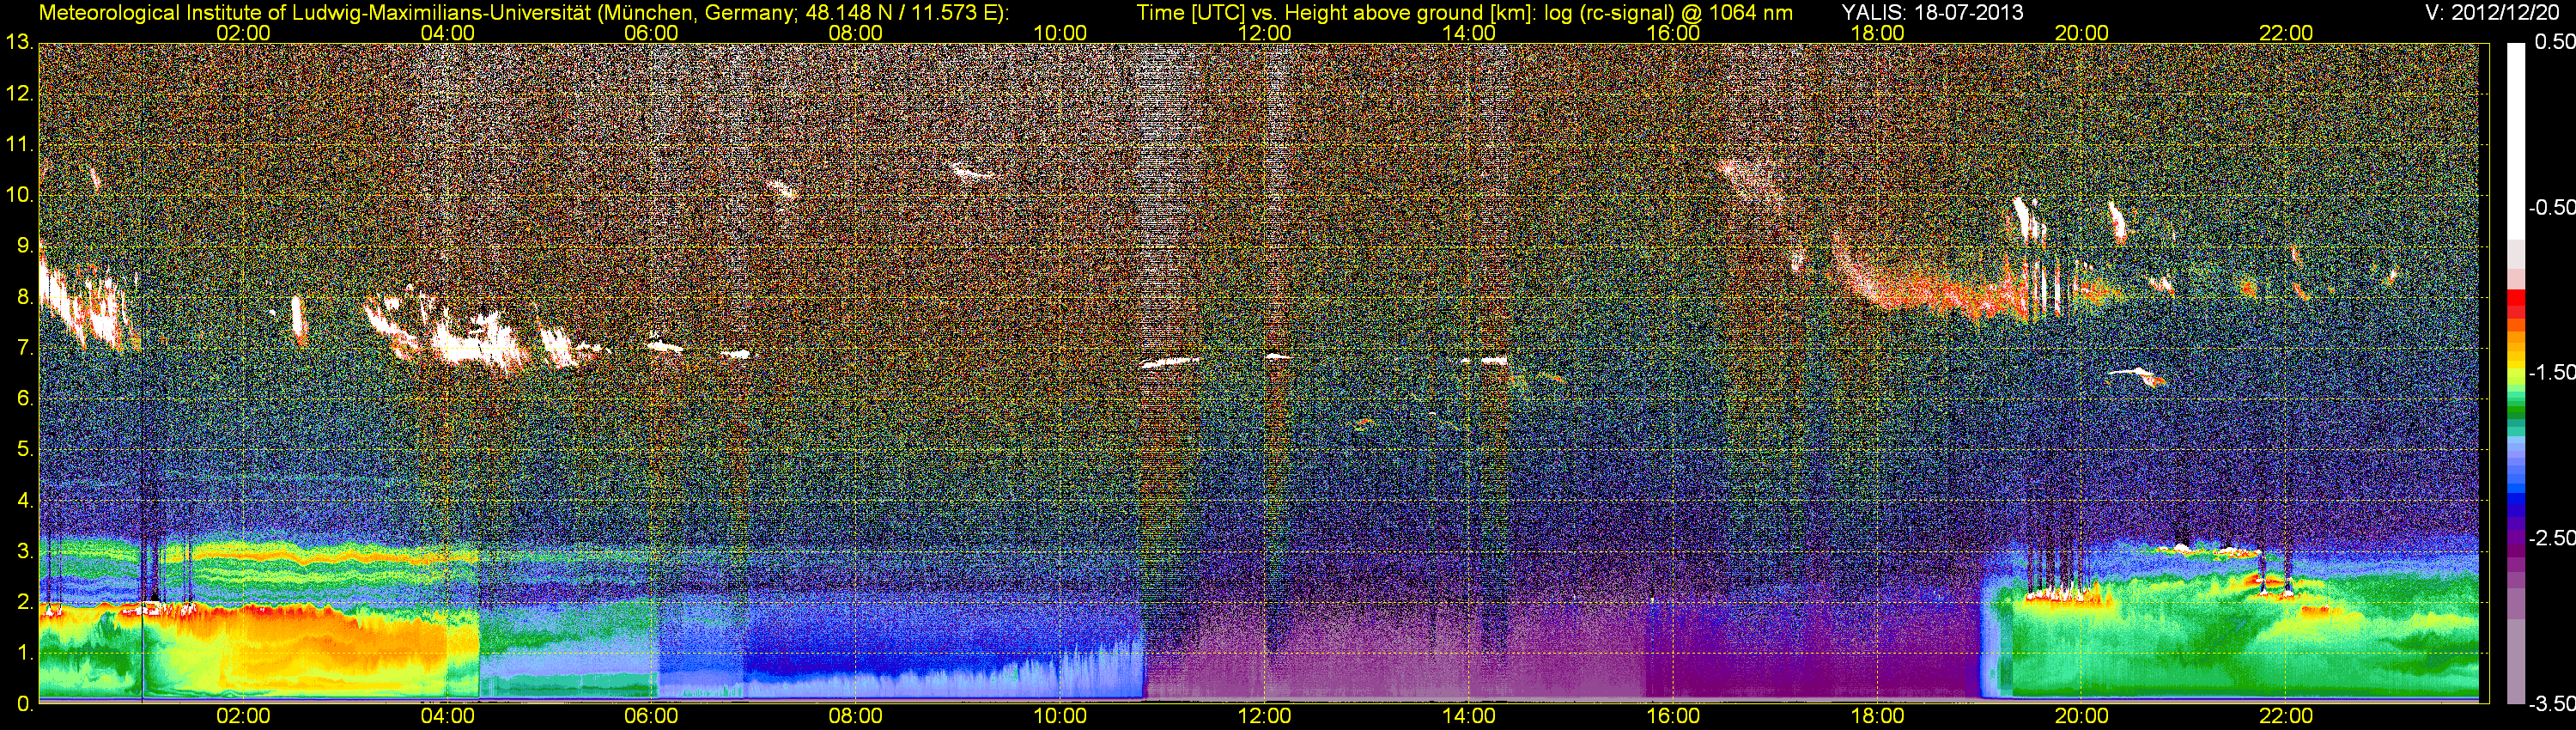This screenshot has width=2576, height=730.
Task: Click the colorbar value 0.50
Action: [x=2554, y=42]
